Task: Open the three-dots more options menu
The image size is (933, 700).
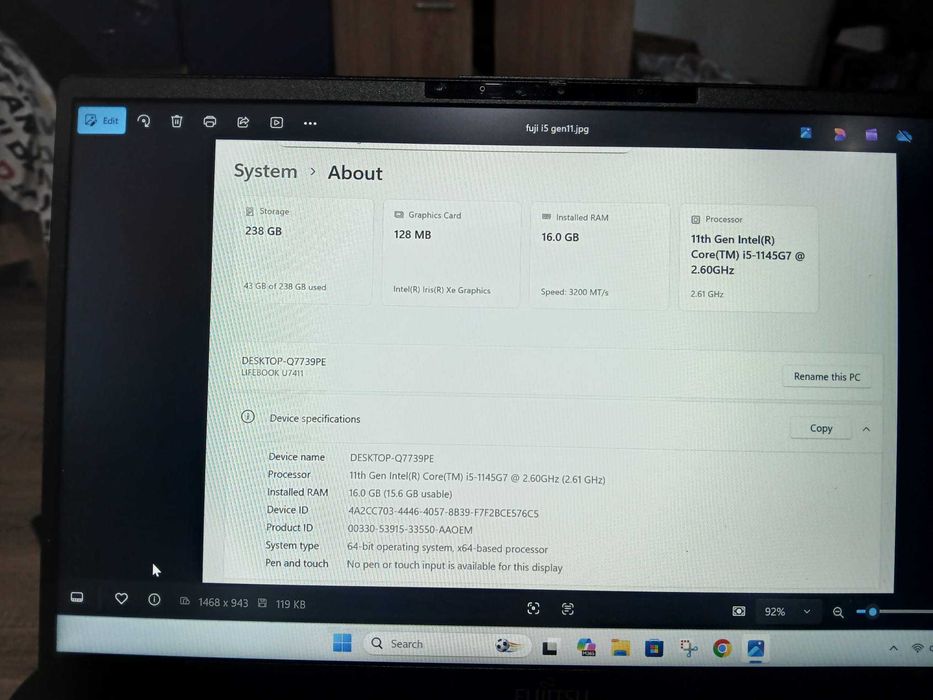Action: 310,123
